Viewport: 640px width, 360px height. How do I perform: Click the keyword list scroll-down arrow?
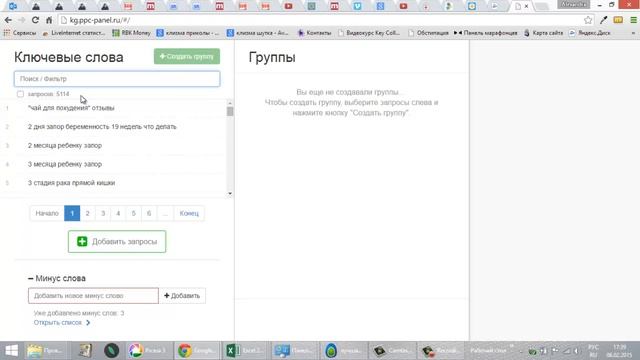[x=230, y=193]
